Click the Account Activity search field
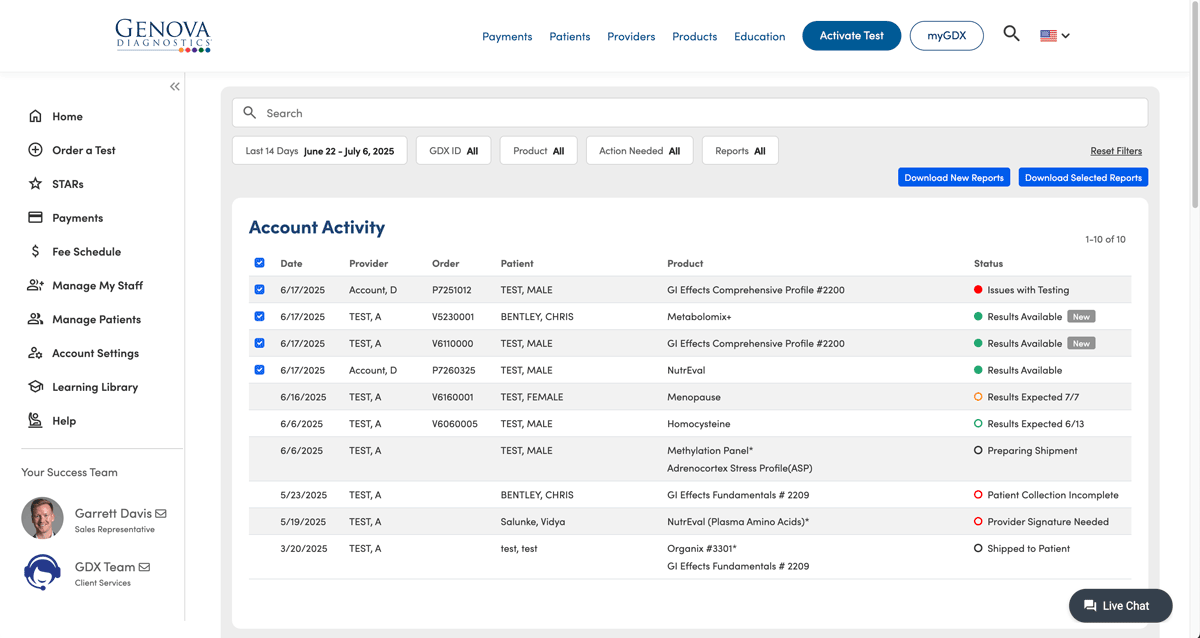1200x638 pixels. 690,113
